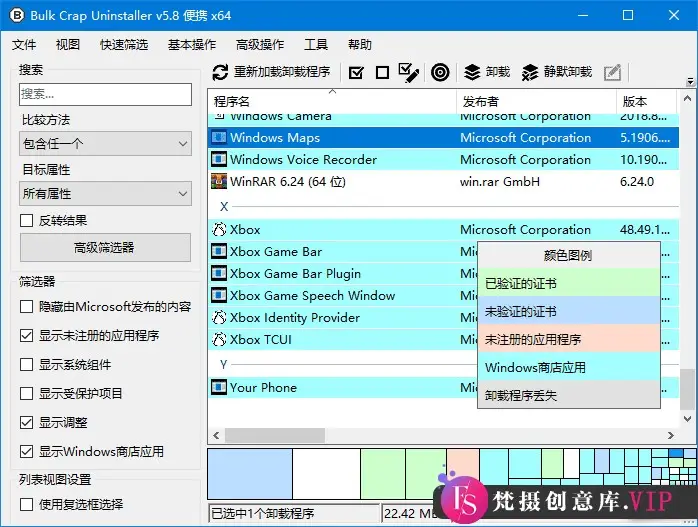Click the toolbar overflow arrow at right edge
The height and width of the screenshot is (527, 698).
tap(690, 81)
